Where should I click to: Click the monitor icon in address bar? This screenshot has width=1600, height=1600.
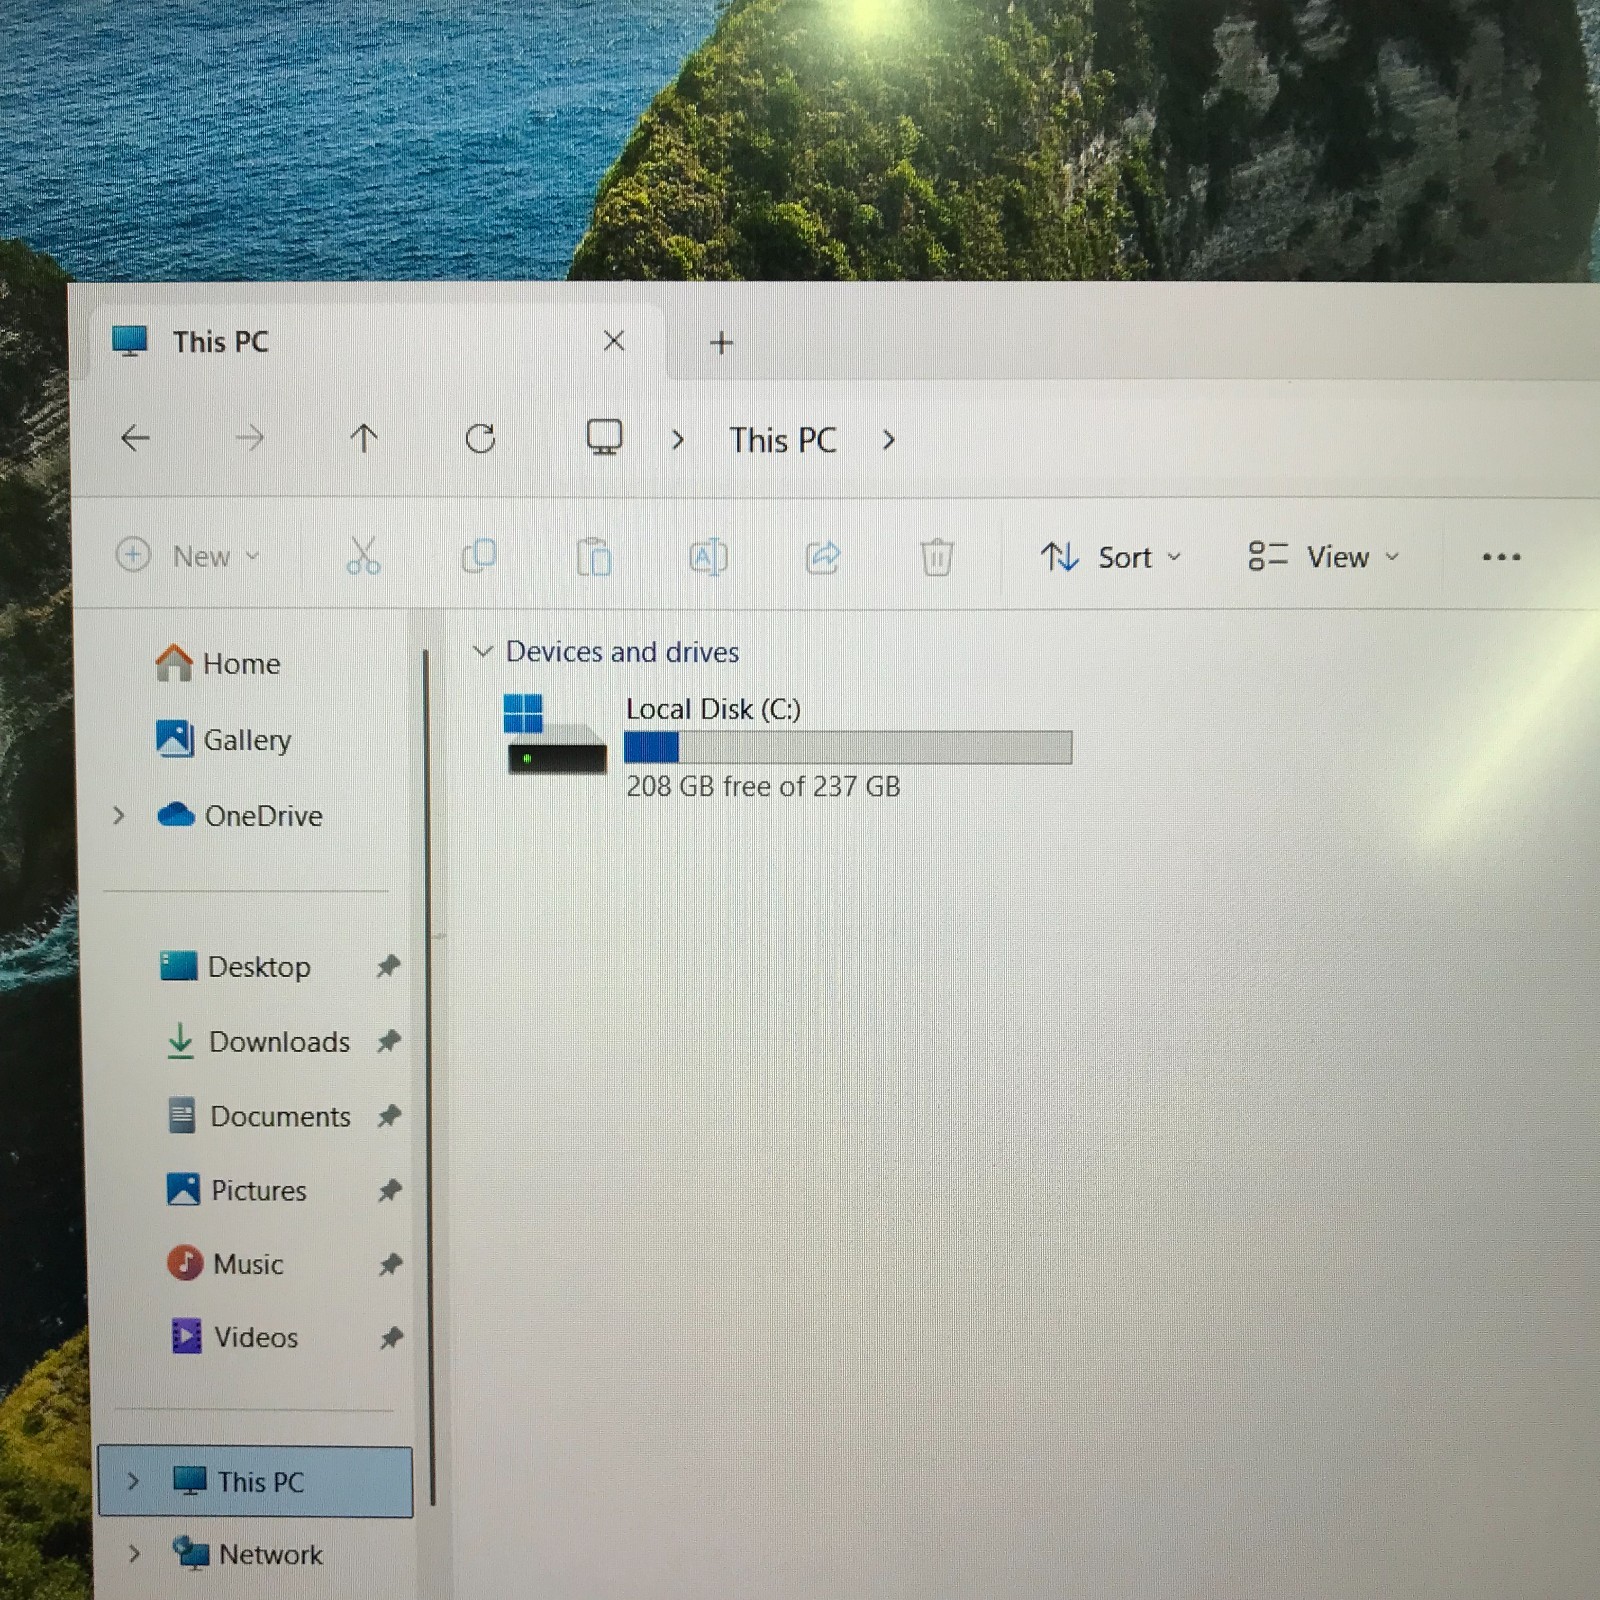[604, 437]
